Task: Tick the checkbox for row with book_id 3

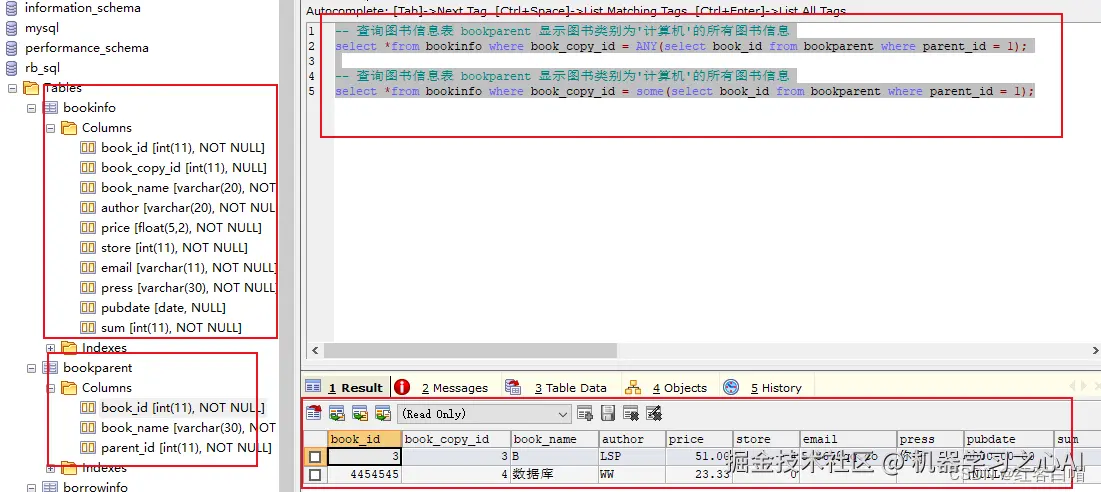Action: [315, 457]
